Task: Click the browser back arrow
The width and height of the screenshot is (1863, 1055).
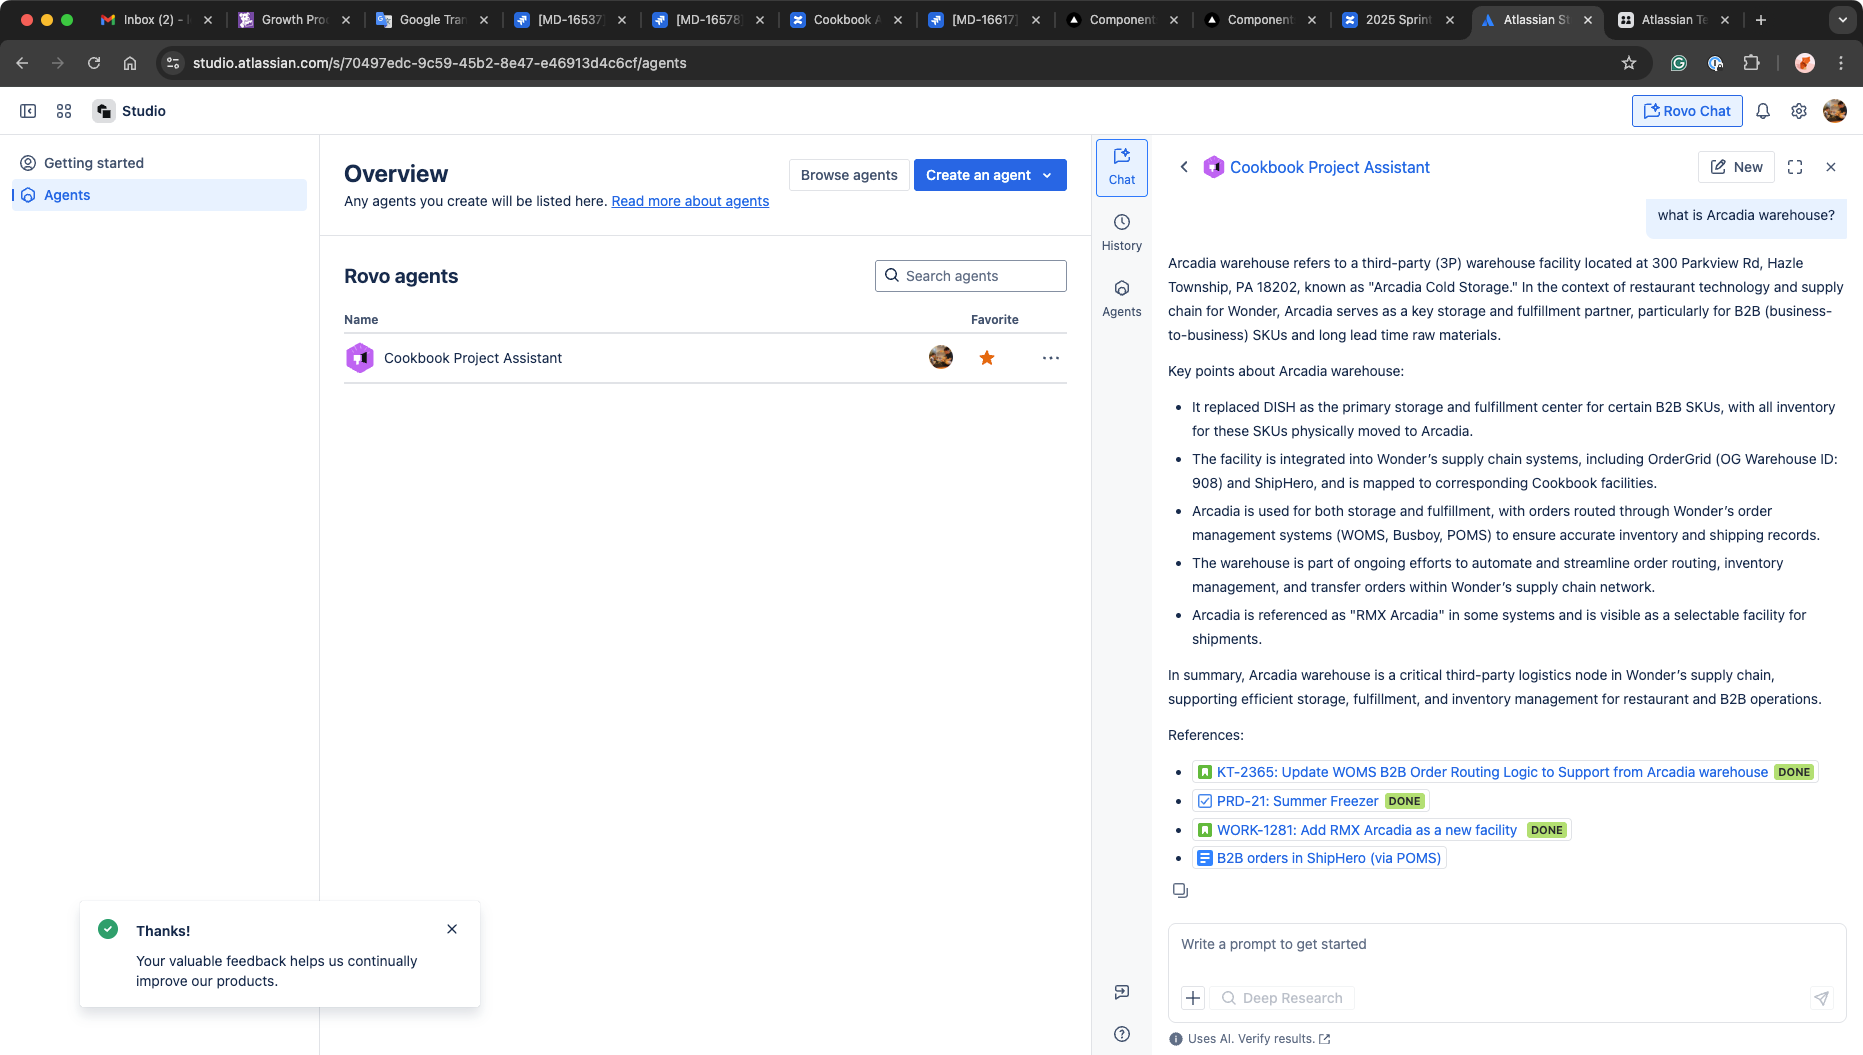Action: (22, 63)
